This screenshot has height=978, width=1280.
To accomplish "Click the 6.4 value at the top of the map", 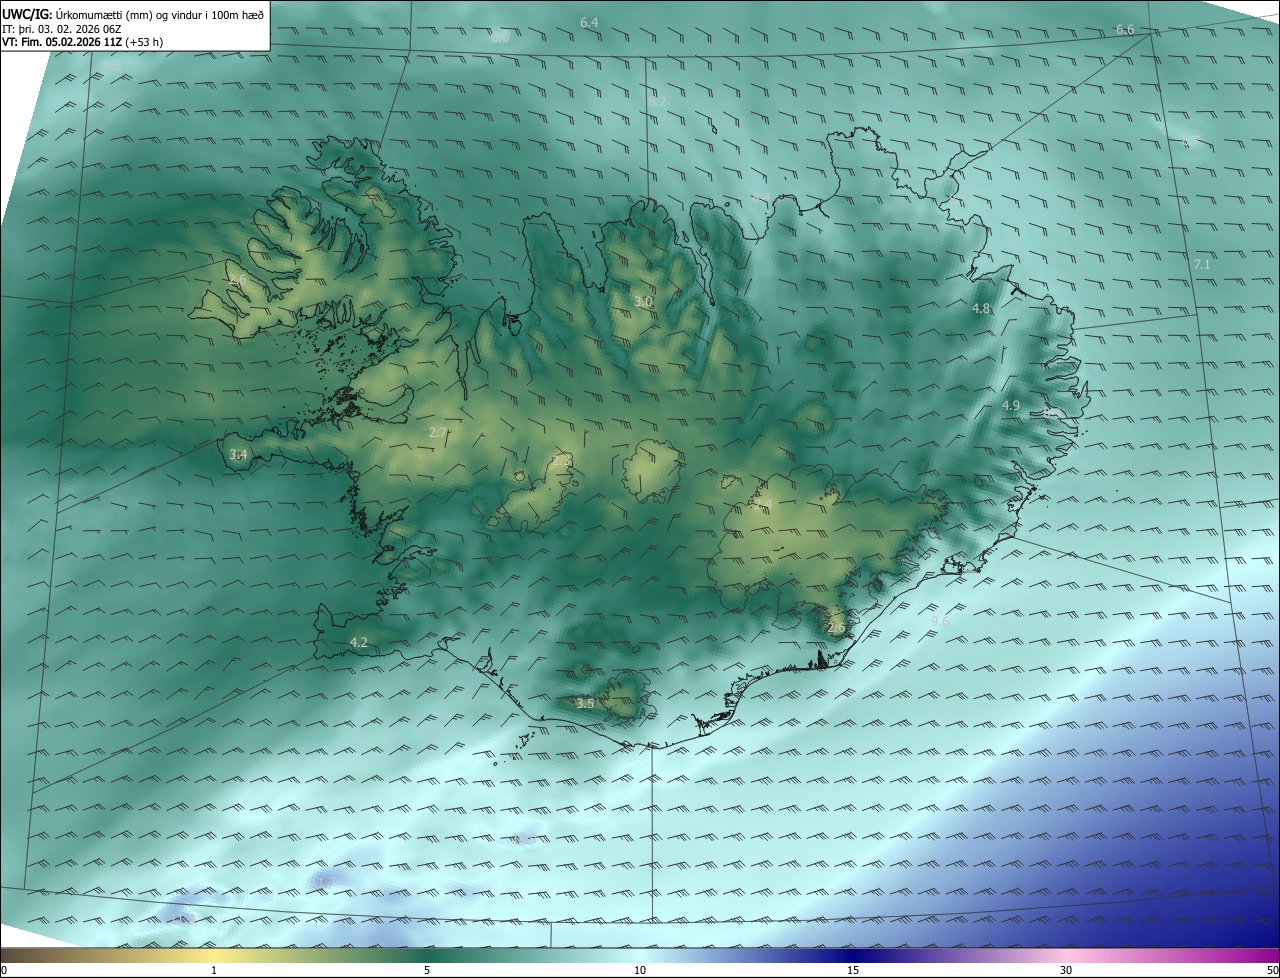I will (x=589, y=22).
